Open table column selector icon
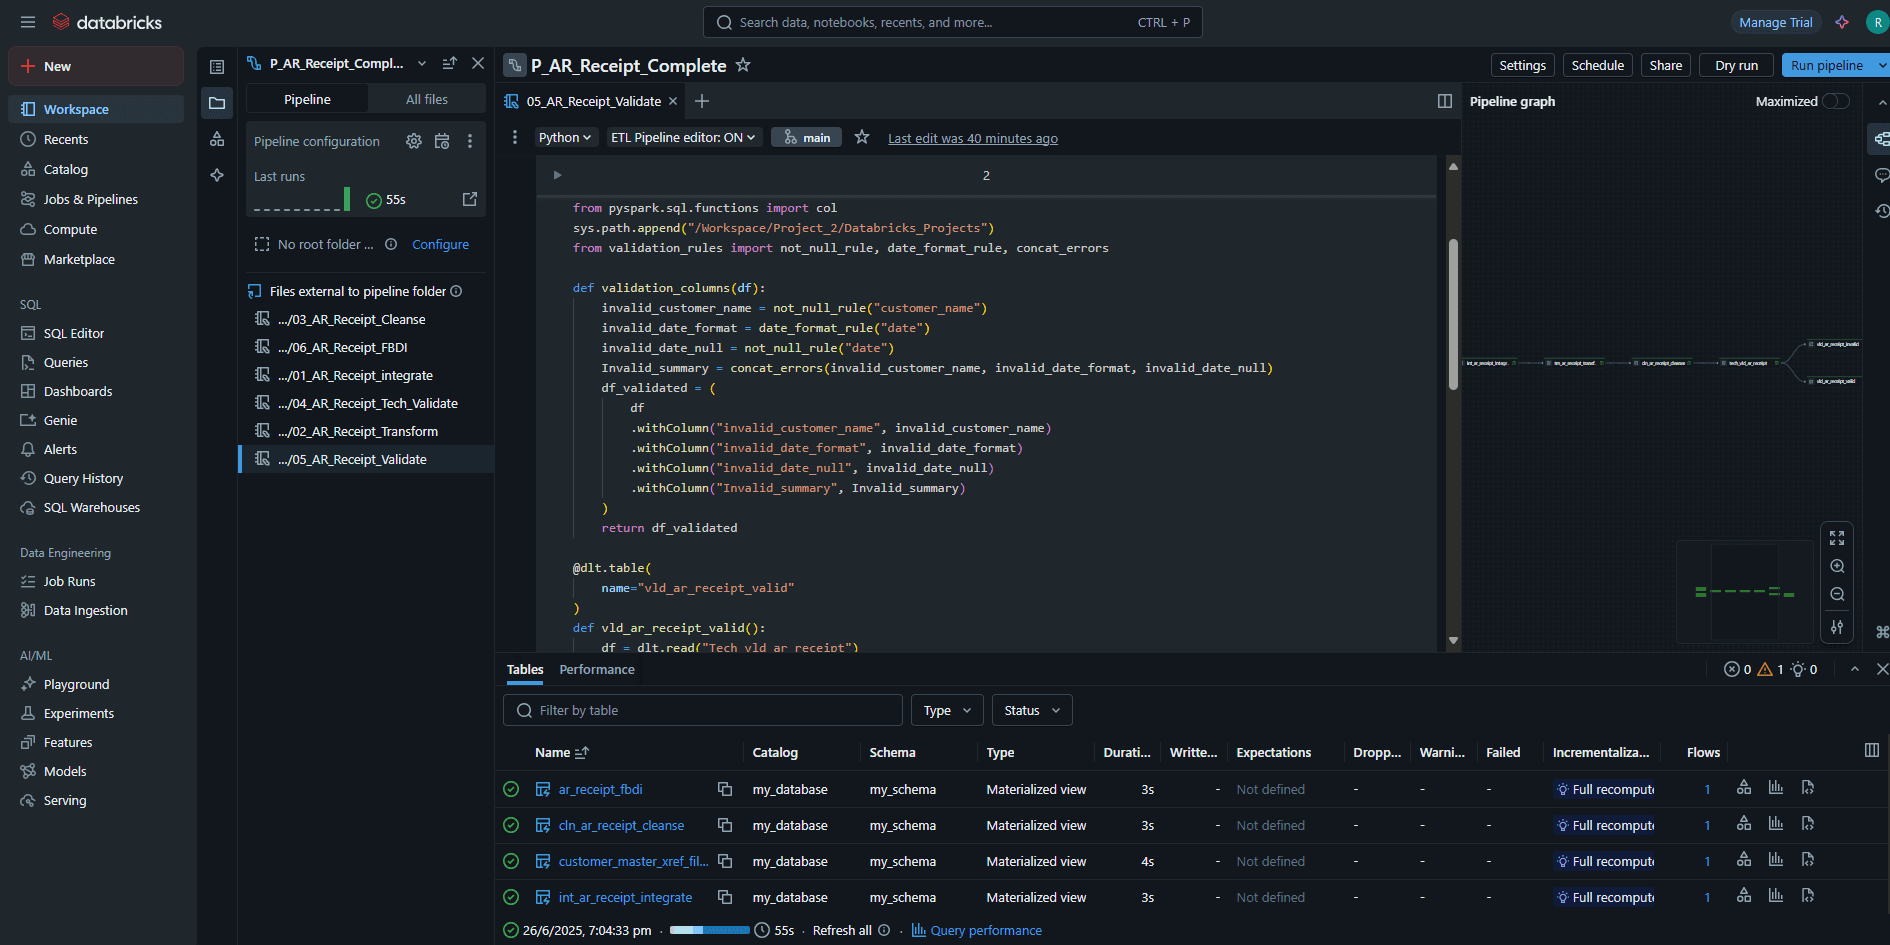This screenshot has height=945, width=1890. tap(1872, 750)
